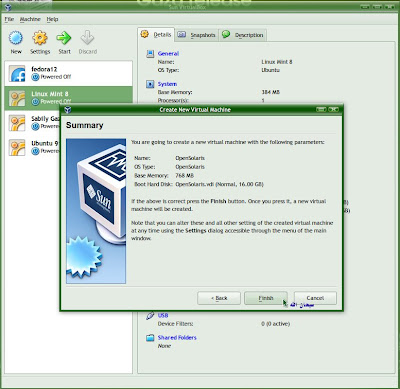Screen dimensions: 400x389
Task: Open the Shared Folders link
Action: (x=177, y=338)
